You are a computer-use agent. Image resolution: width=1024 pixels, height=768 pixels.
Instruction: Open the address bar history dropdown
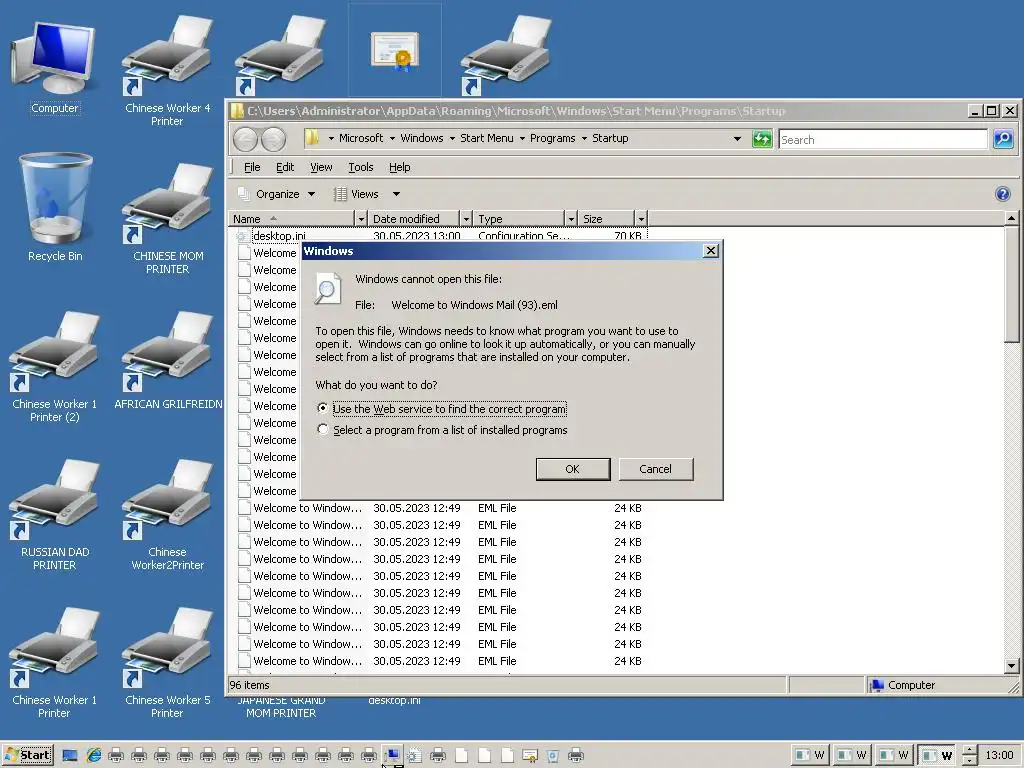(x=737, y=138)
